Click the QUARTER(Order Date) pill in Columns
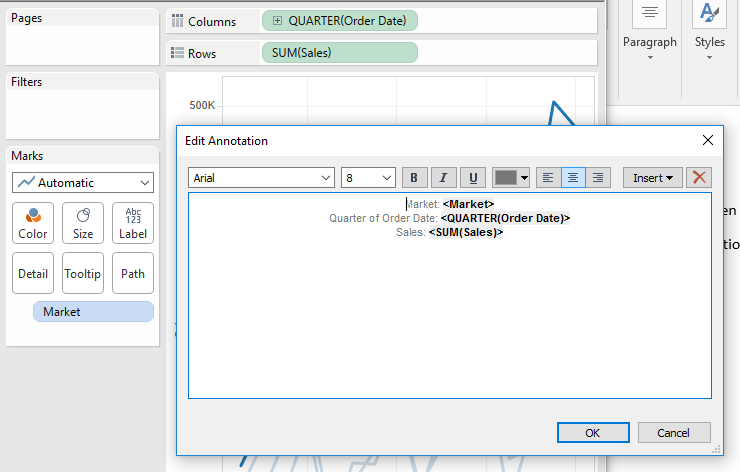Viewport: 740px width, 472px height. click(x=340, y=21)
